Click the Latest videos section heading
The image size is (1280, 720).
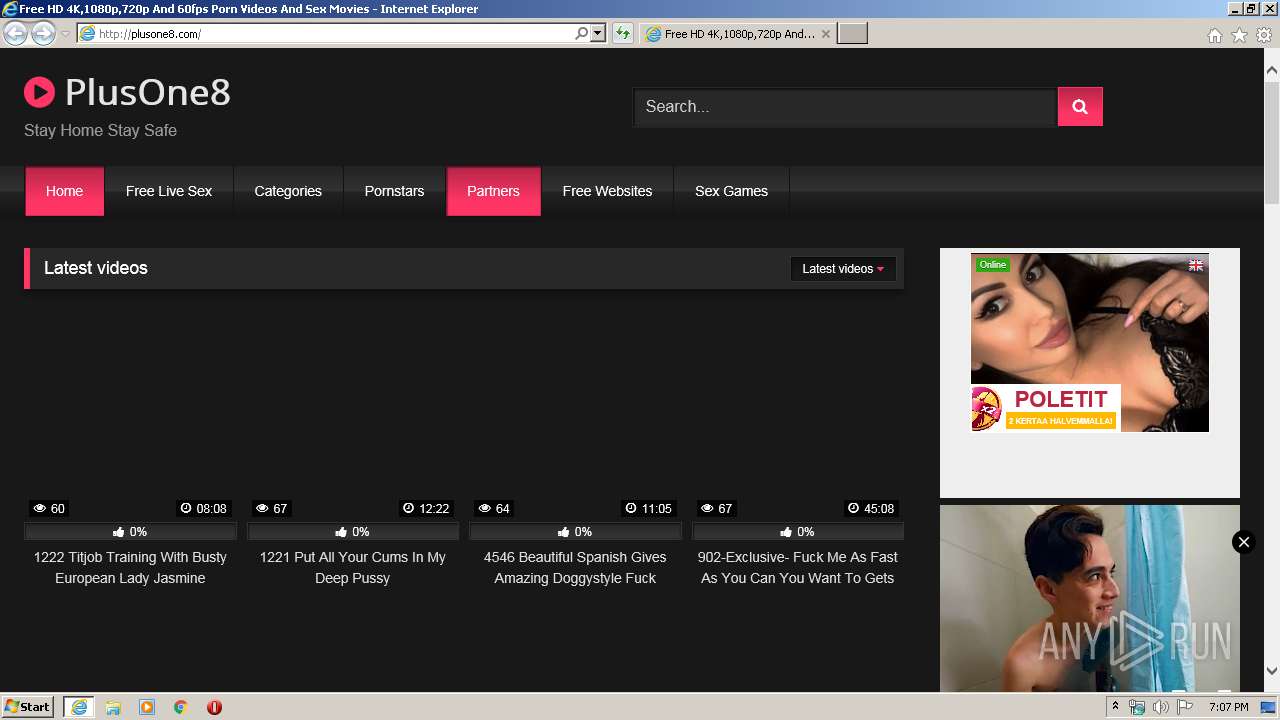(96, 268)
